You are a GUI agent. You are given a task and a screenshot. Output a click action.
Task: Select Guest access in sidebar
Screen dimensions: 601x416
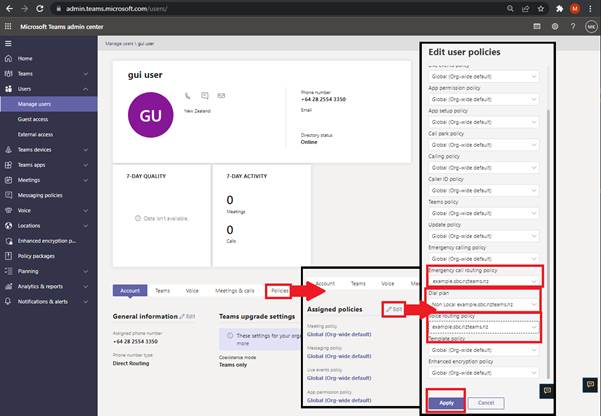(34, 118)
